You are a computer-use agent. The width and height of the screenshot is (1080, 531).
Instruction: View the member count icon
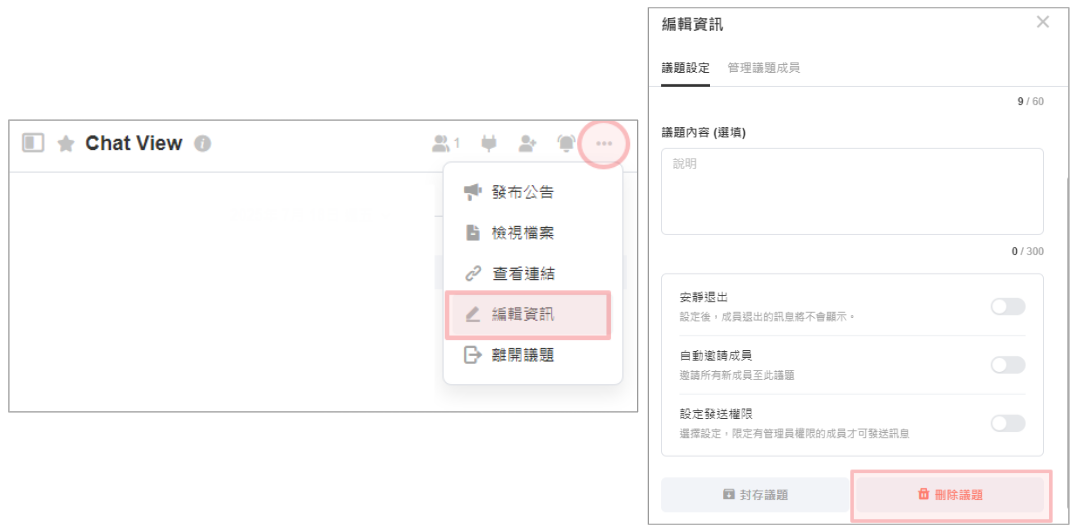(444, 144)
